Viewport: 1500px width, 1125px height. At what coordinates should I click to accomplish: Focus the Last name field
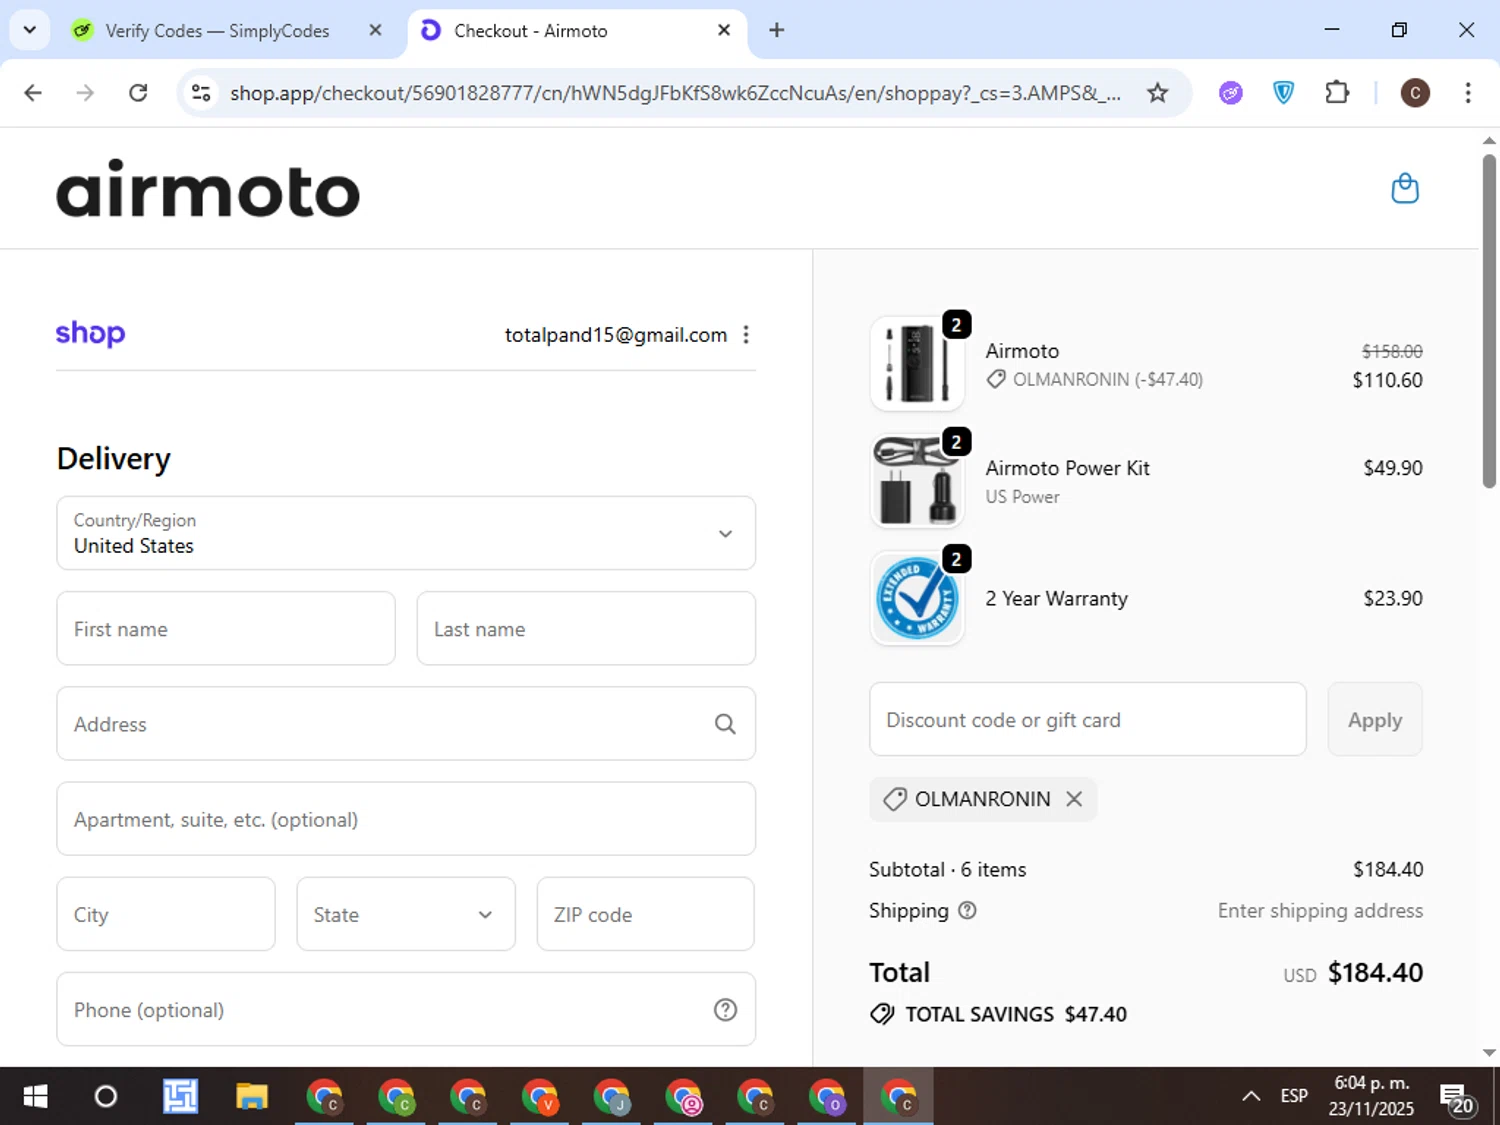(586, 628)
